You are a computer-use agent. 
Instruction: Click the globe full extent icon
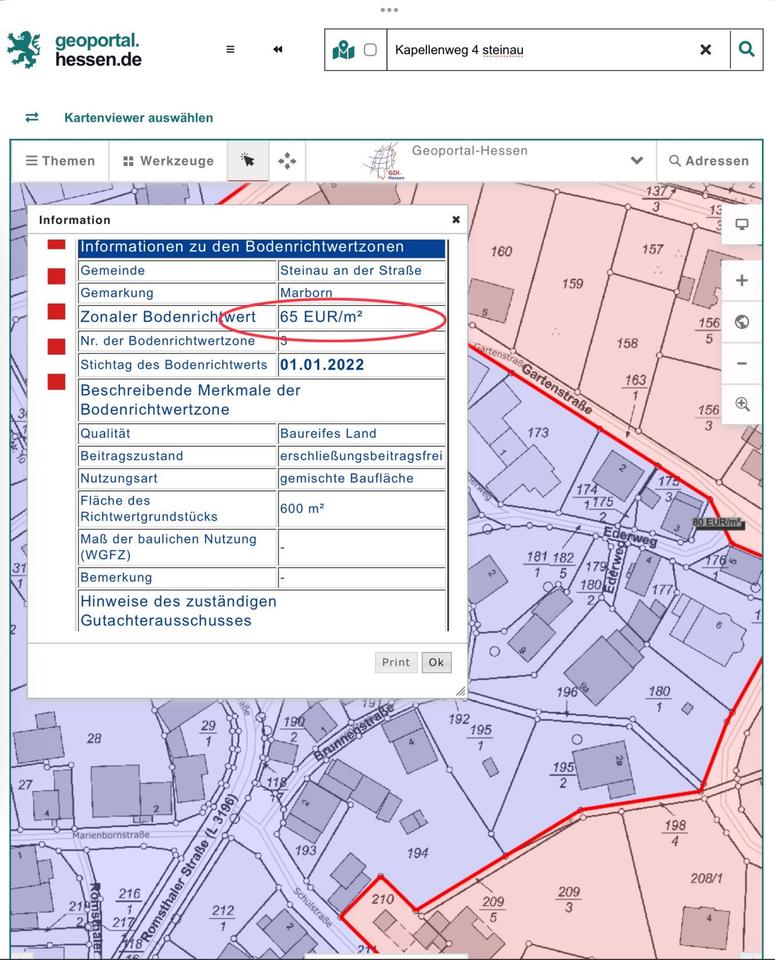click(x=742, y=322)
